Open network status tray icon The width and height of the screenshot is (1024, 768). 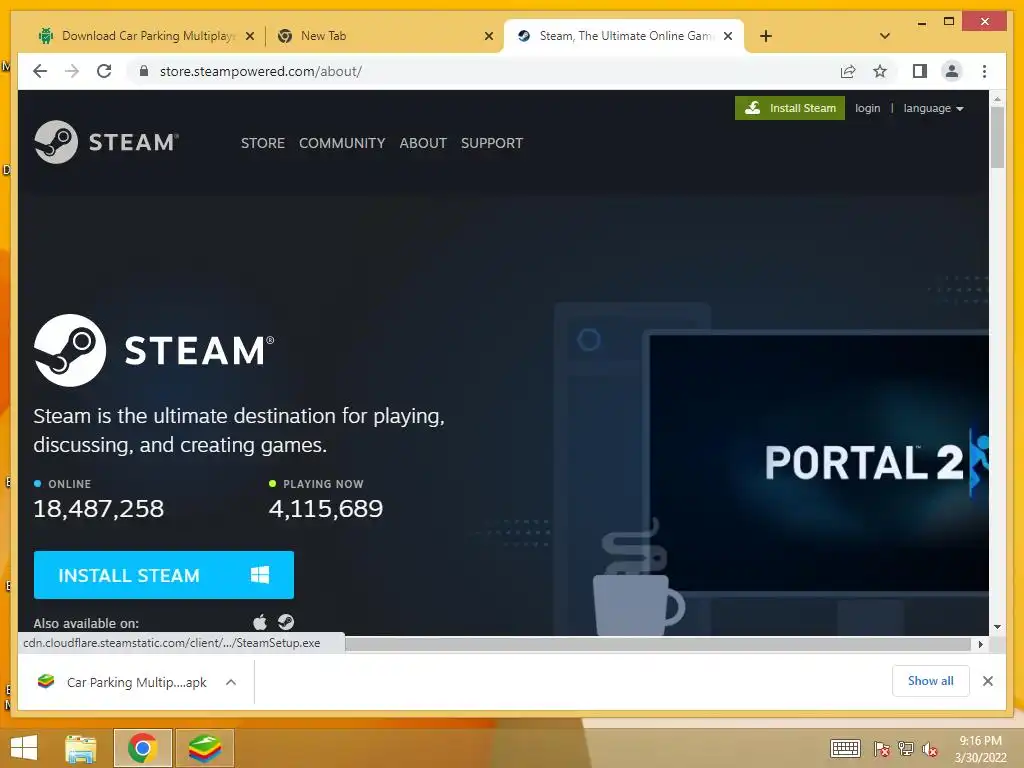pos(906,749)
